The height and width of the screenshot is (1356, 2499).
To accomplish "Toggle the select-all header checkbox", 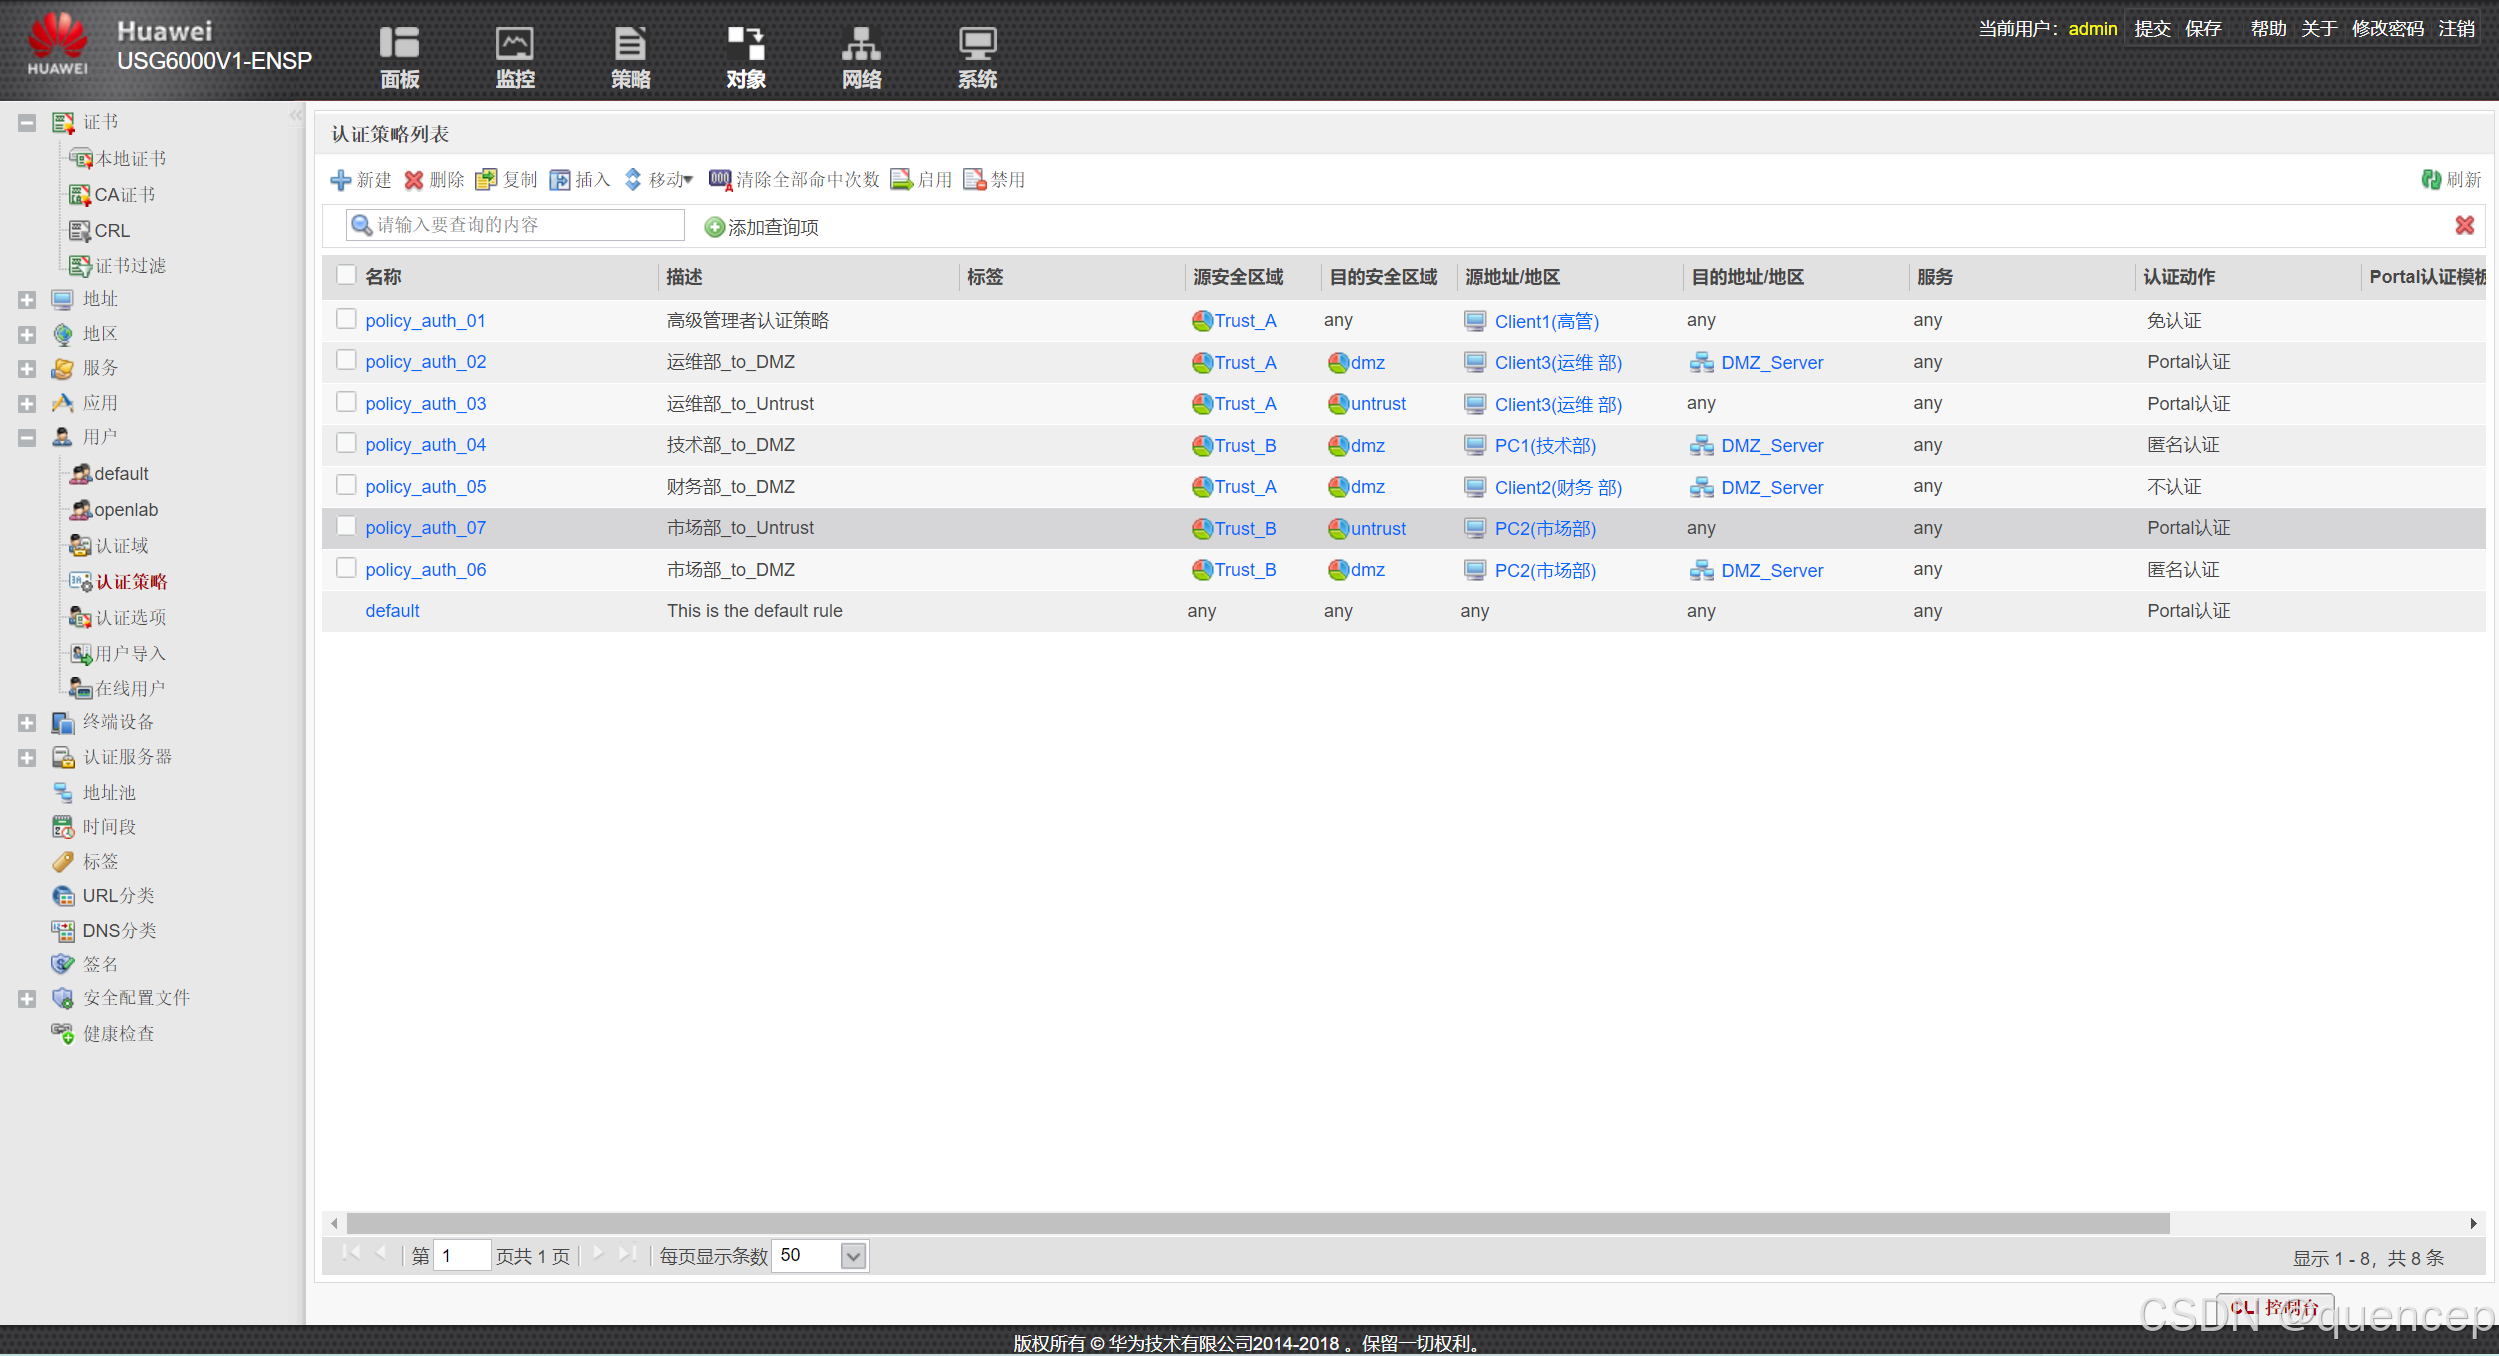I will click(346, 275).
